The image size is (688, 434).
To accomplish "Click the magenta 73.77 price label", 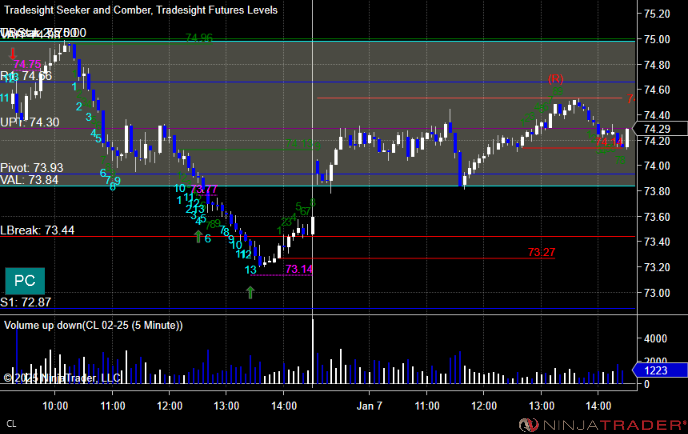I will coord(204,190).
